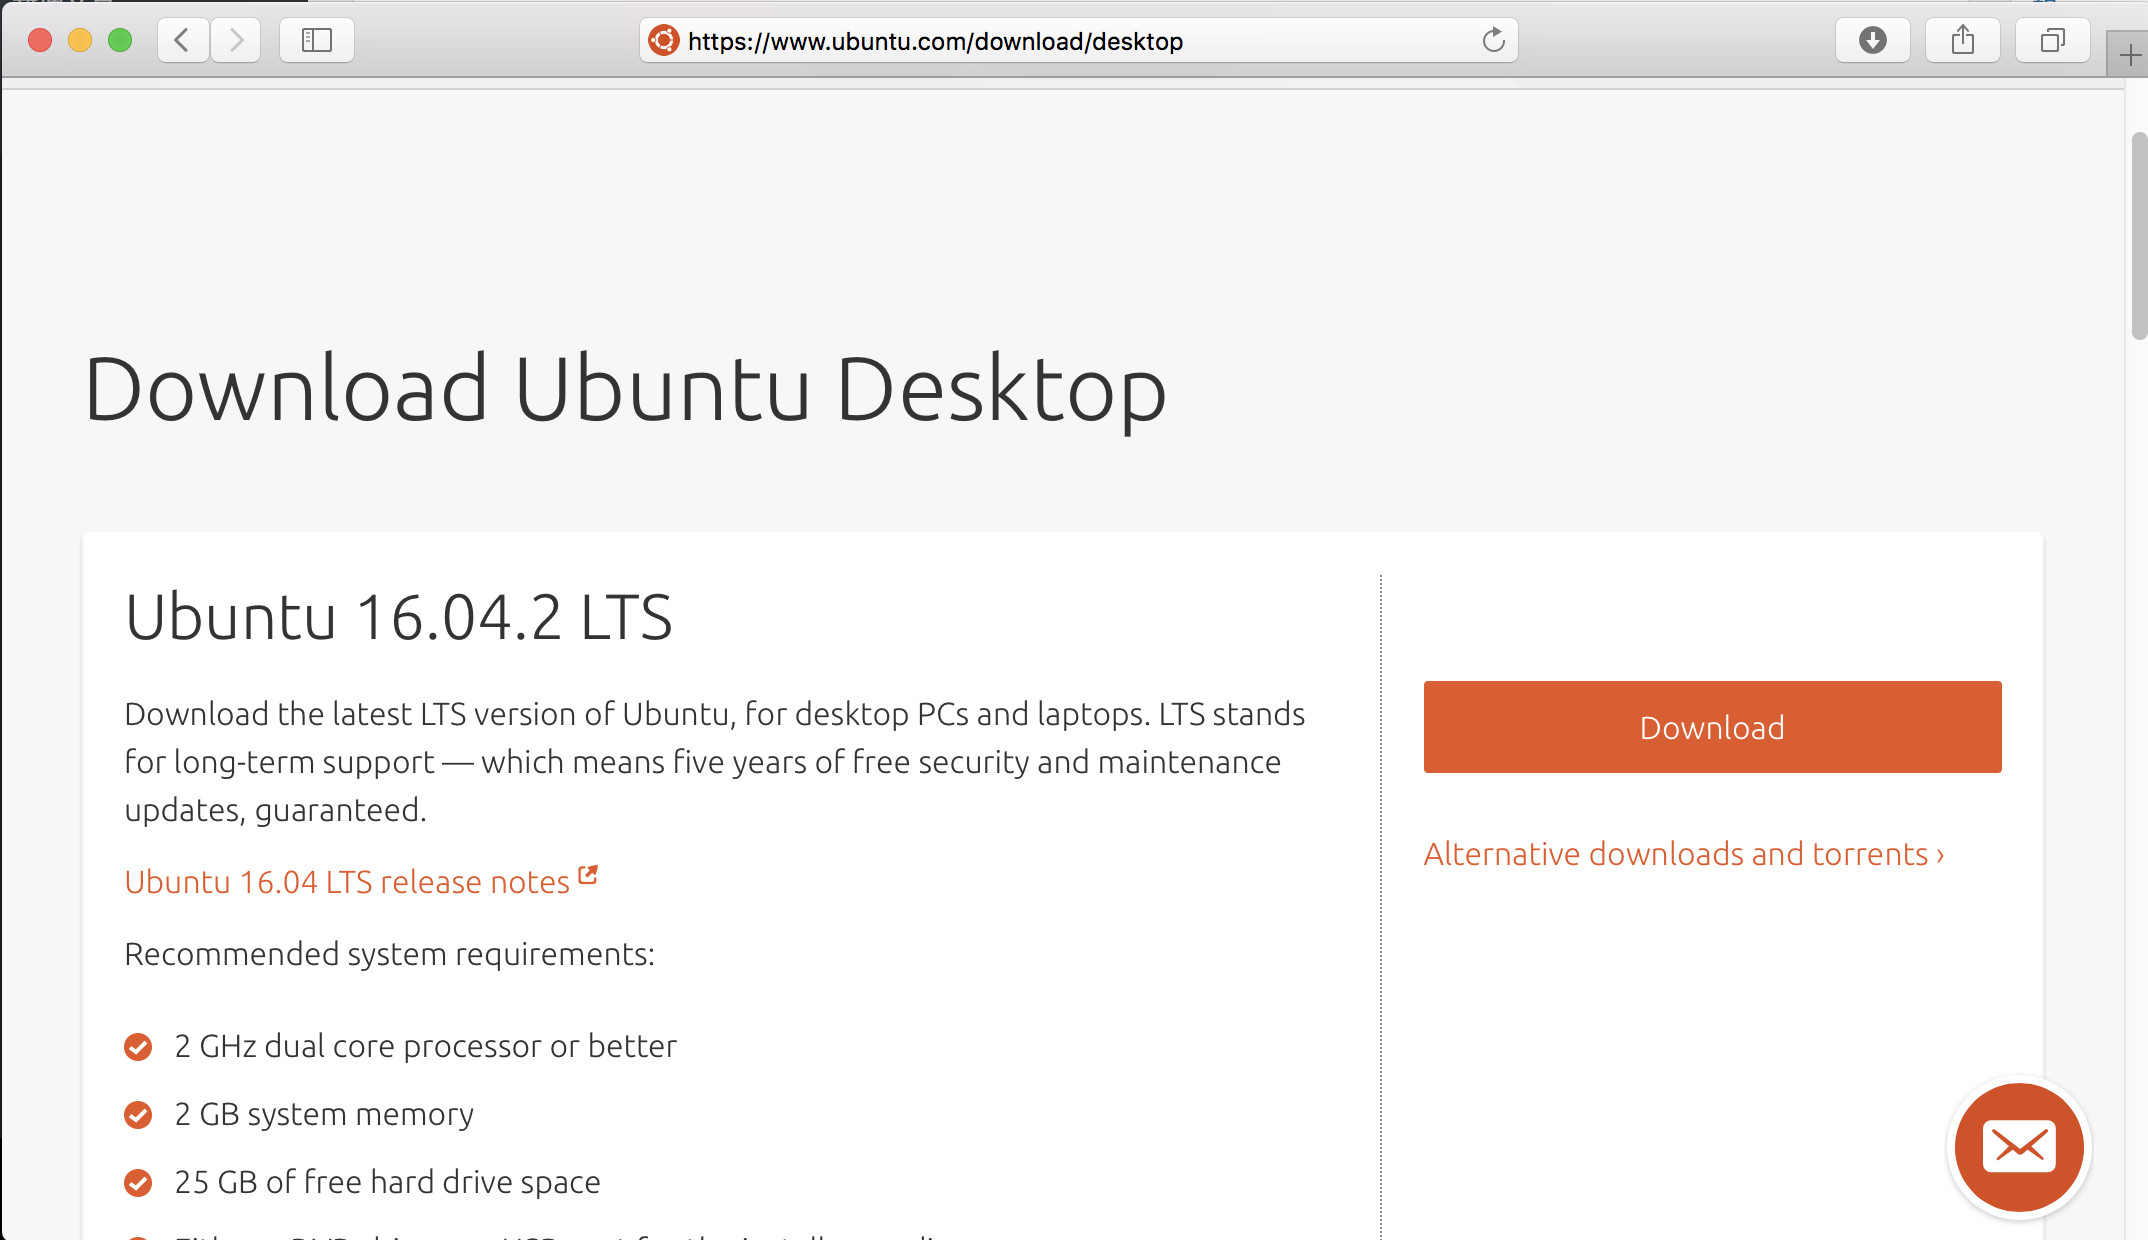The image size is (2148, 1240).
Task: Click the vertical page scrollbar
Action: (2138, 236)
